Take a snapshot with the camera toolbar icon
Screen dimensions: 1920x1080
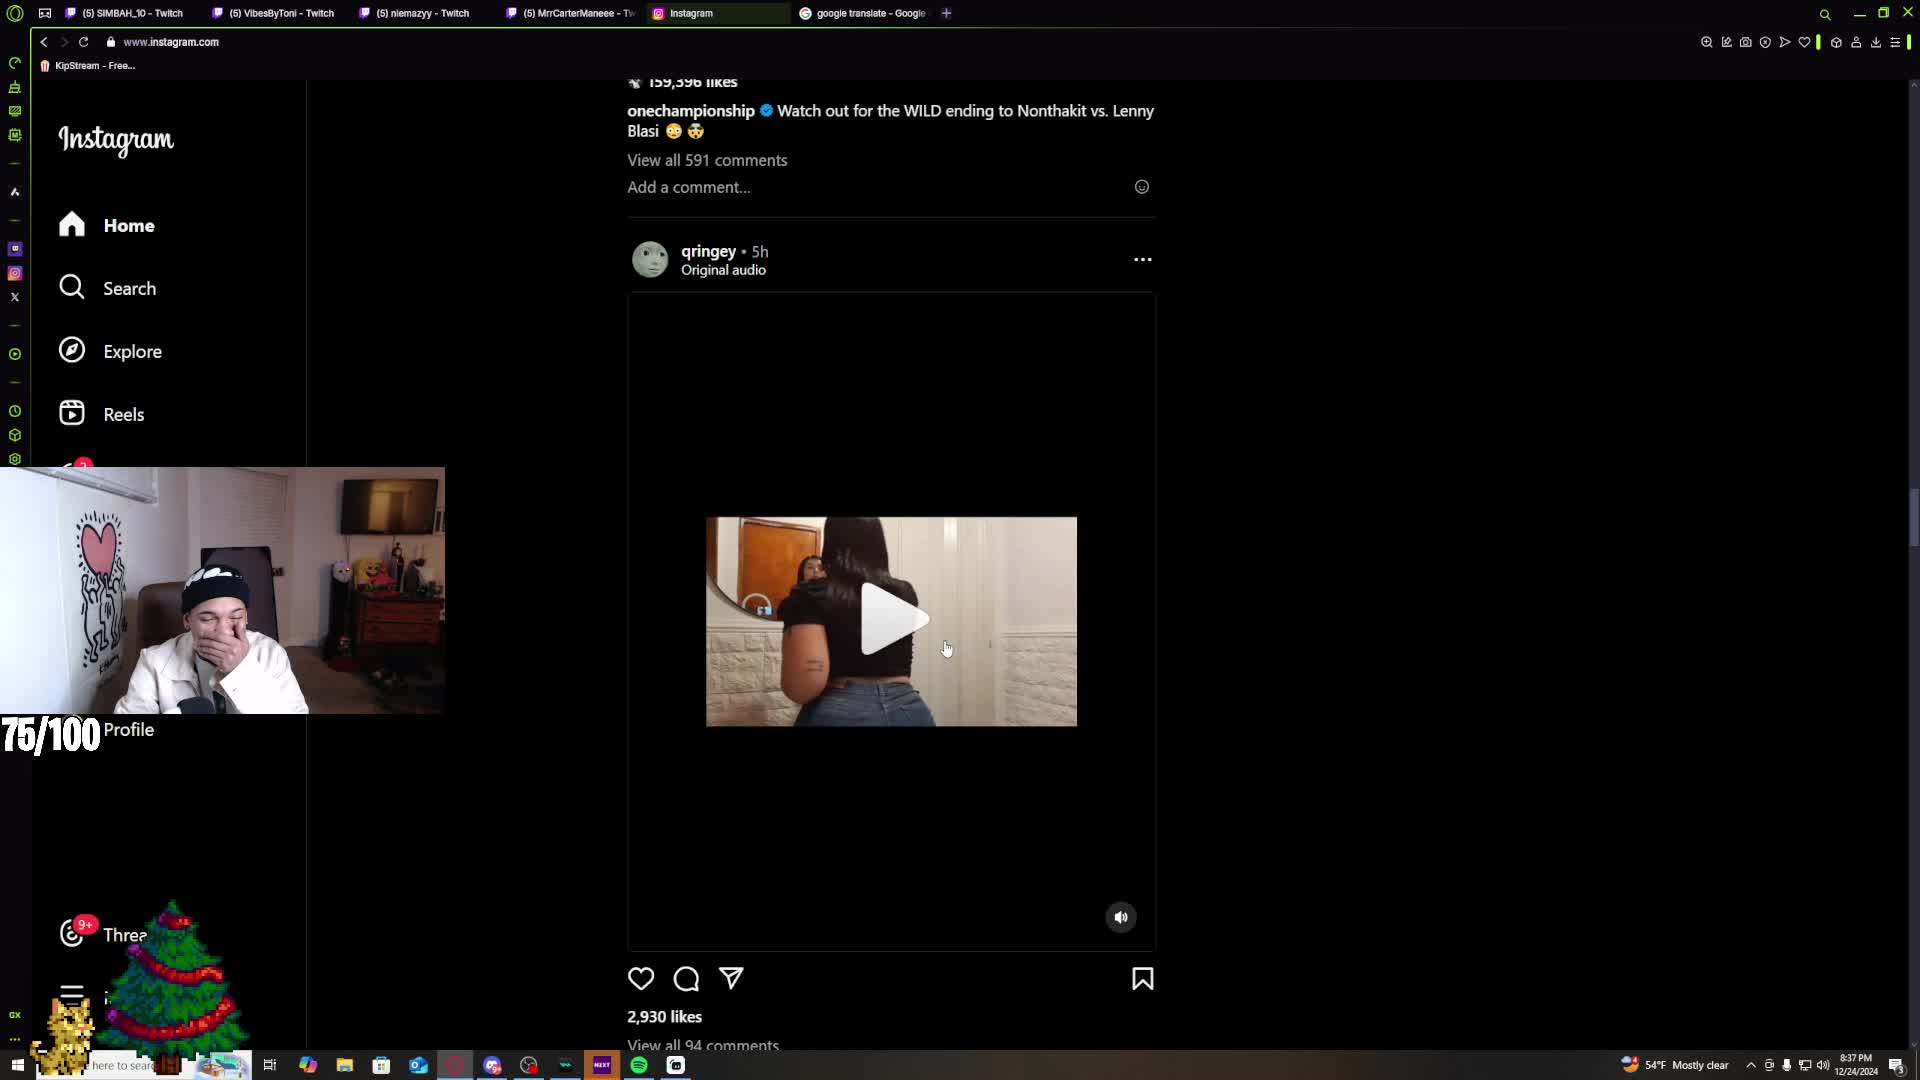(x=1746, y=42)
